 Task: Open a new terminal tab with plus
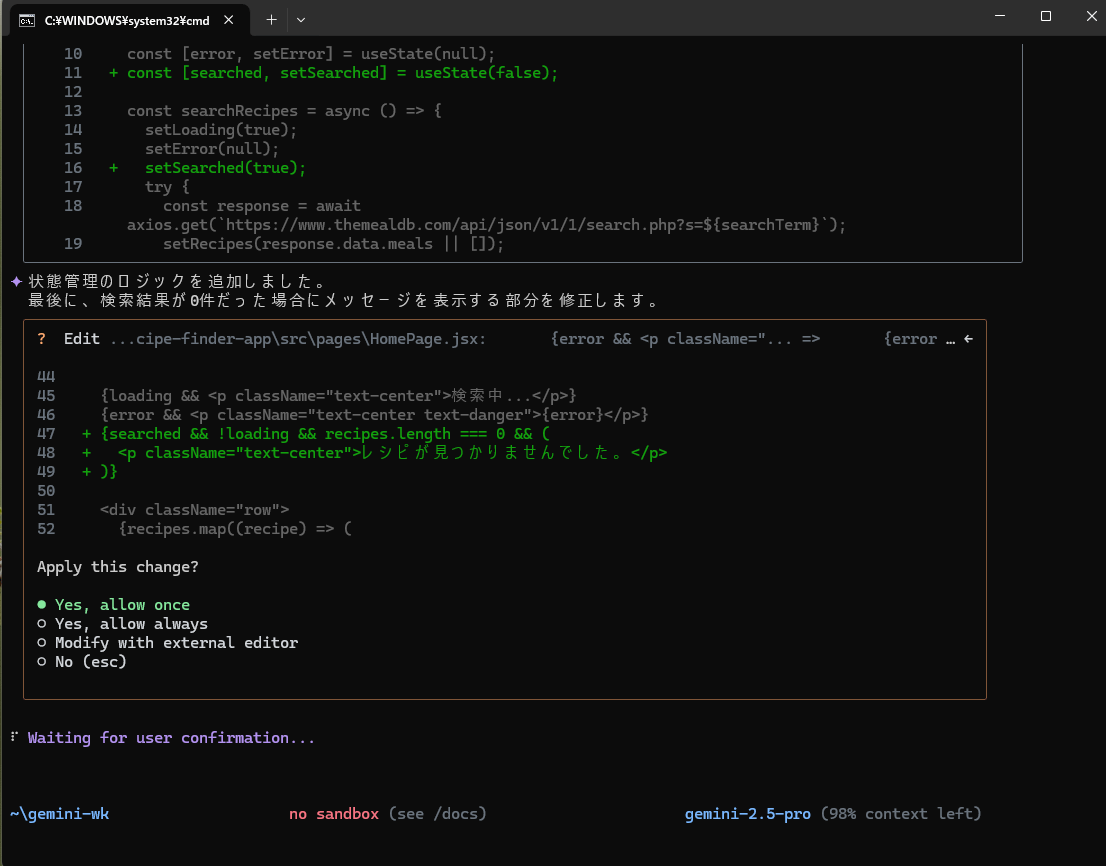coord(271,19)
